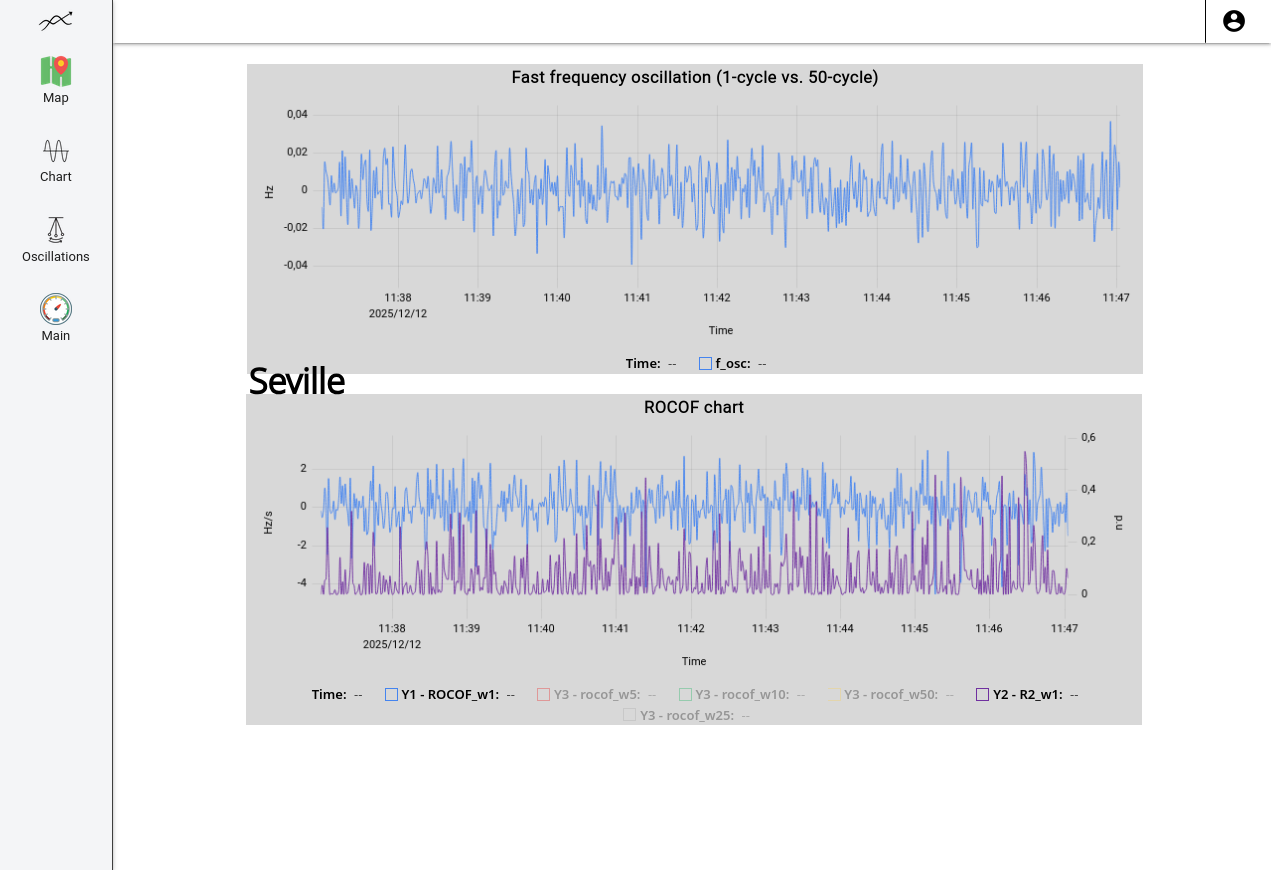
Task: Enable the Y3 - rocof_w10 series
Action: click(x=685, y=694)
